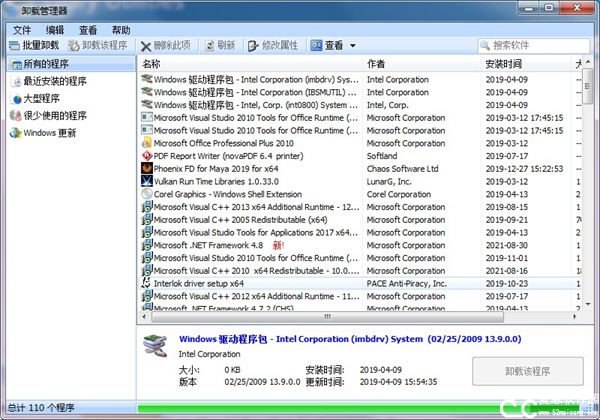
Task: Select 很少使用的程序 category
Action: tap(55, 116)
